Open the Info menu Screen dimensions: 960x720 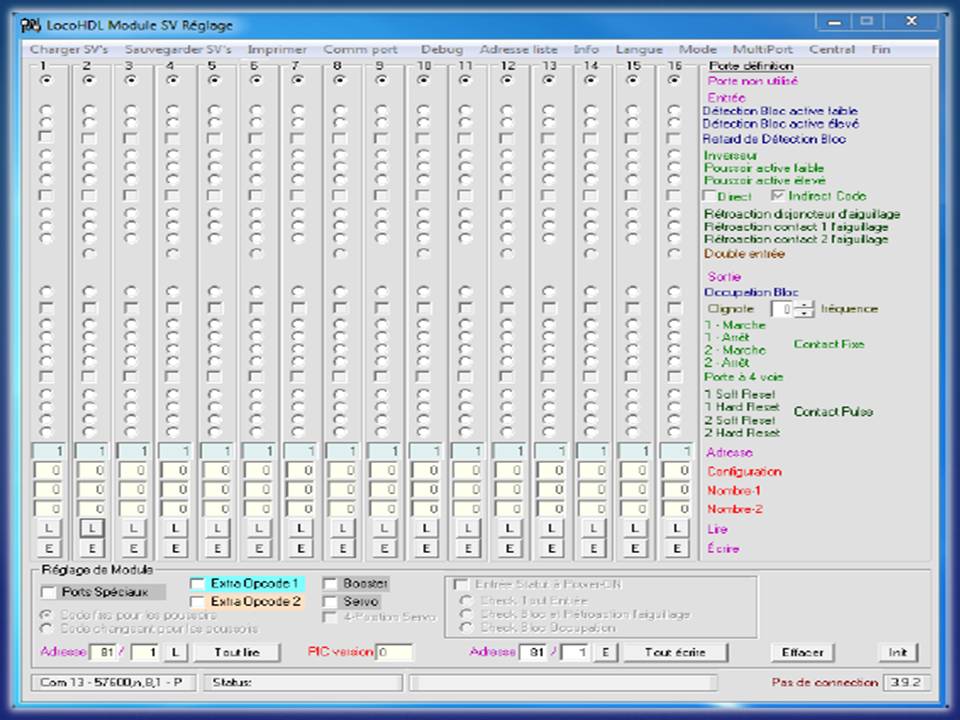click(586, 50)
